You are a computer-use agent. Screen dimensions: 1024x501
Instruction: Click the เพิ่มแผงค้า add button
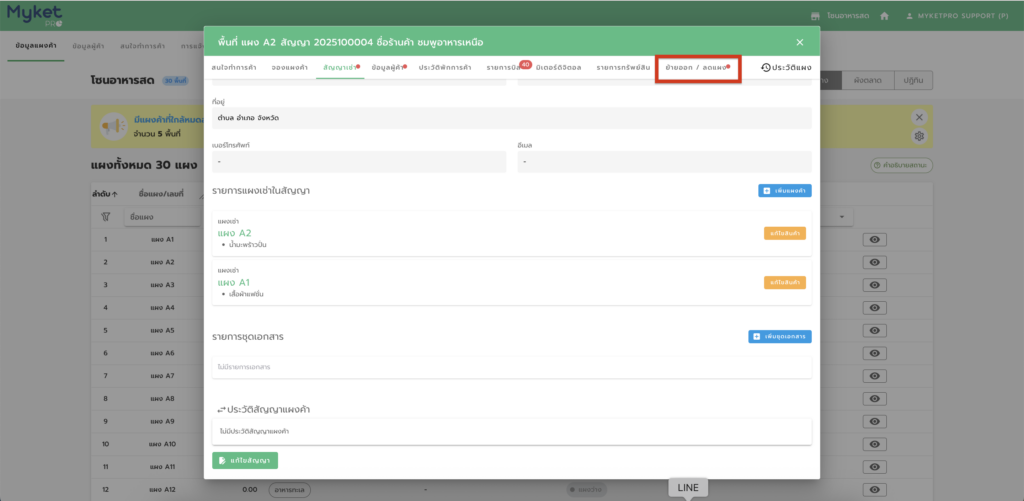[x=784, y=190]
